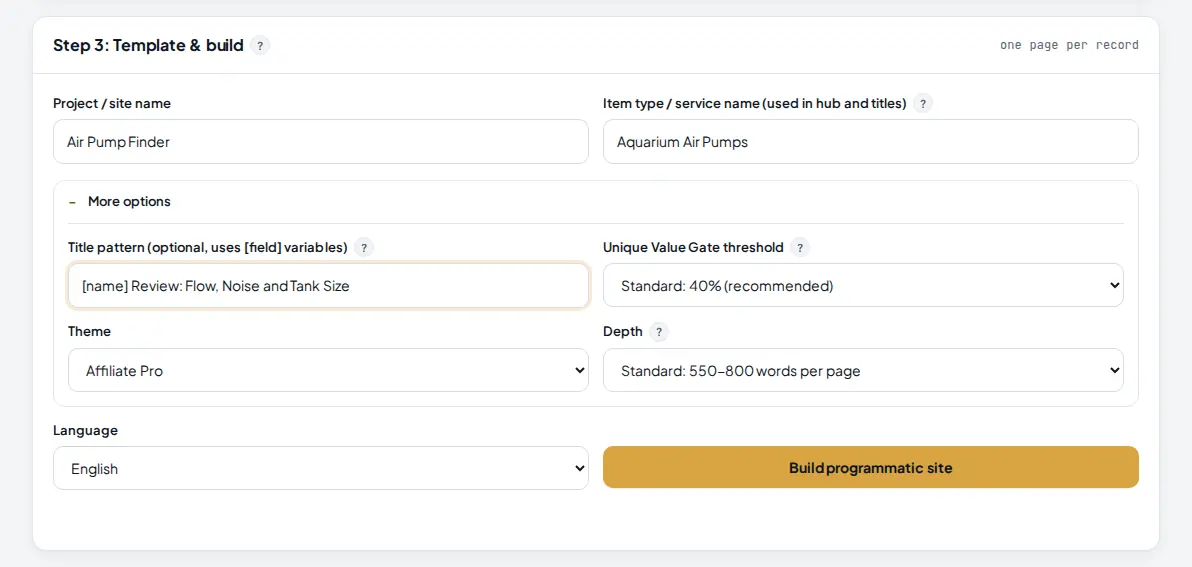Click the 'Title pattern (optional...)' label
This screenshot has width=1192, height=567.
point(208,247)
